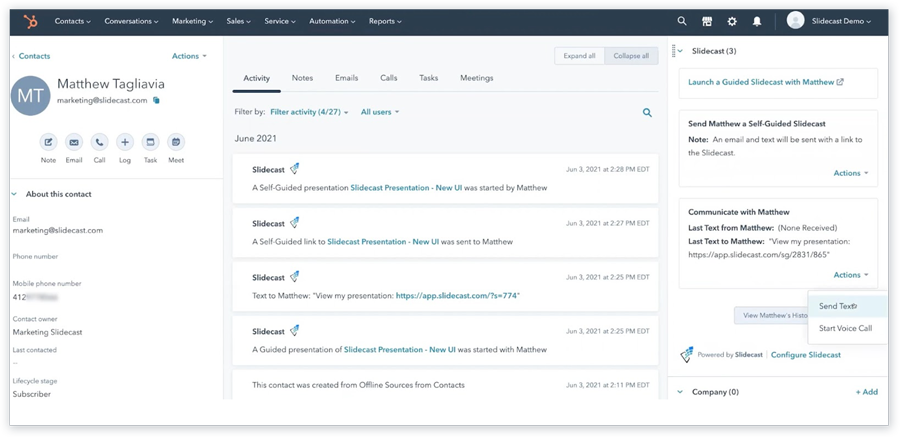Click the Email icon under contact name
Image resolution: width=900 pixels, height=437 pixels.
[x=73, y=142]
